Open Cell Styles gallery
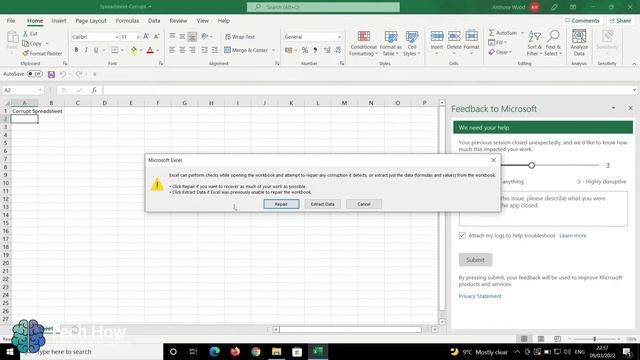 click(x=411, y=43)
